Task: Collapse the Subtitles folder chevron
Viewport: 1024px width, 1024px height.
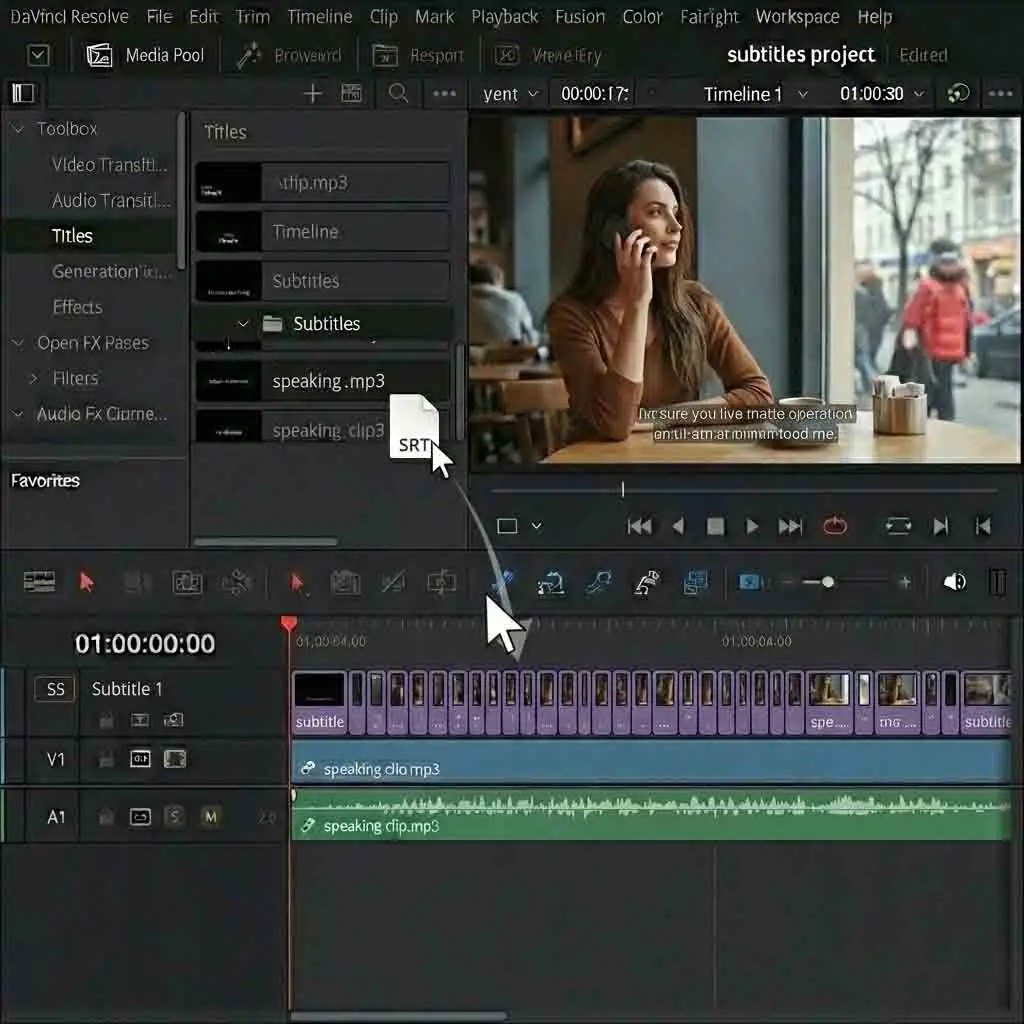Action: coord(242,323)
